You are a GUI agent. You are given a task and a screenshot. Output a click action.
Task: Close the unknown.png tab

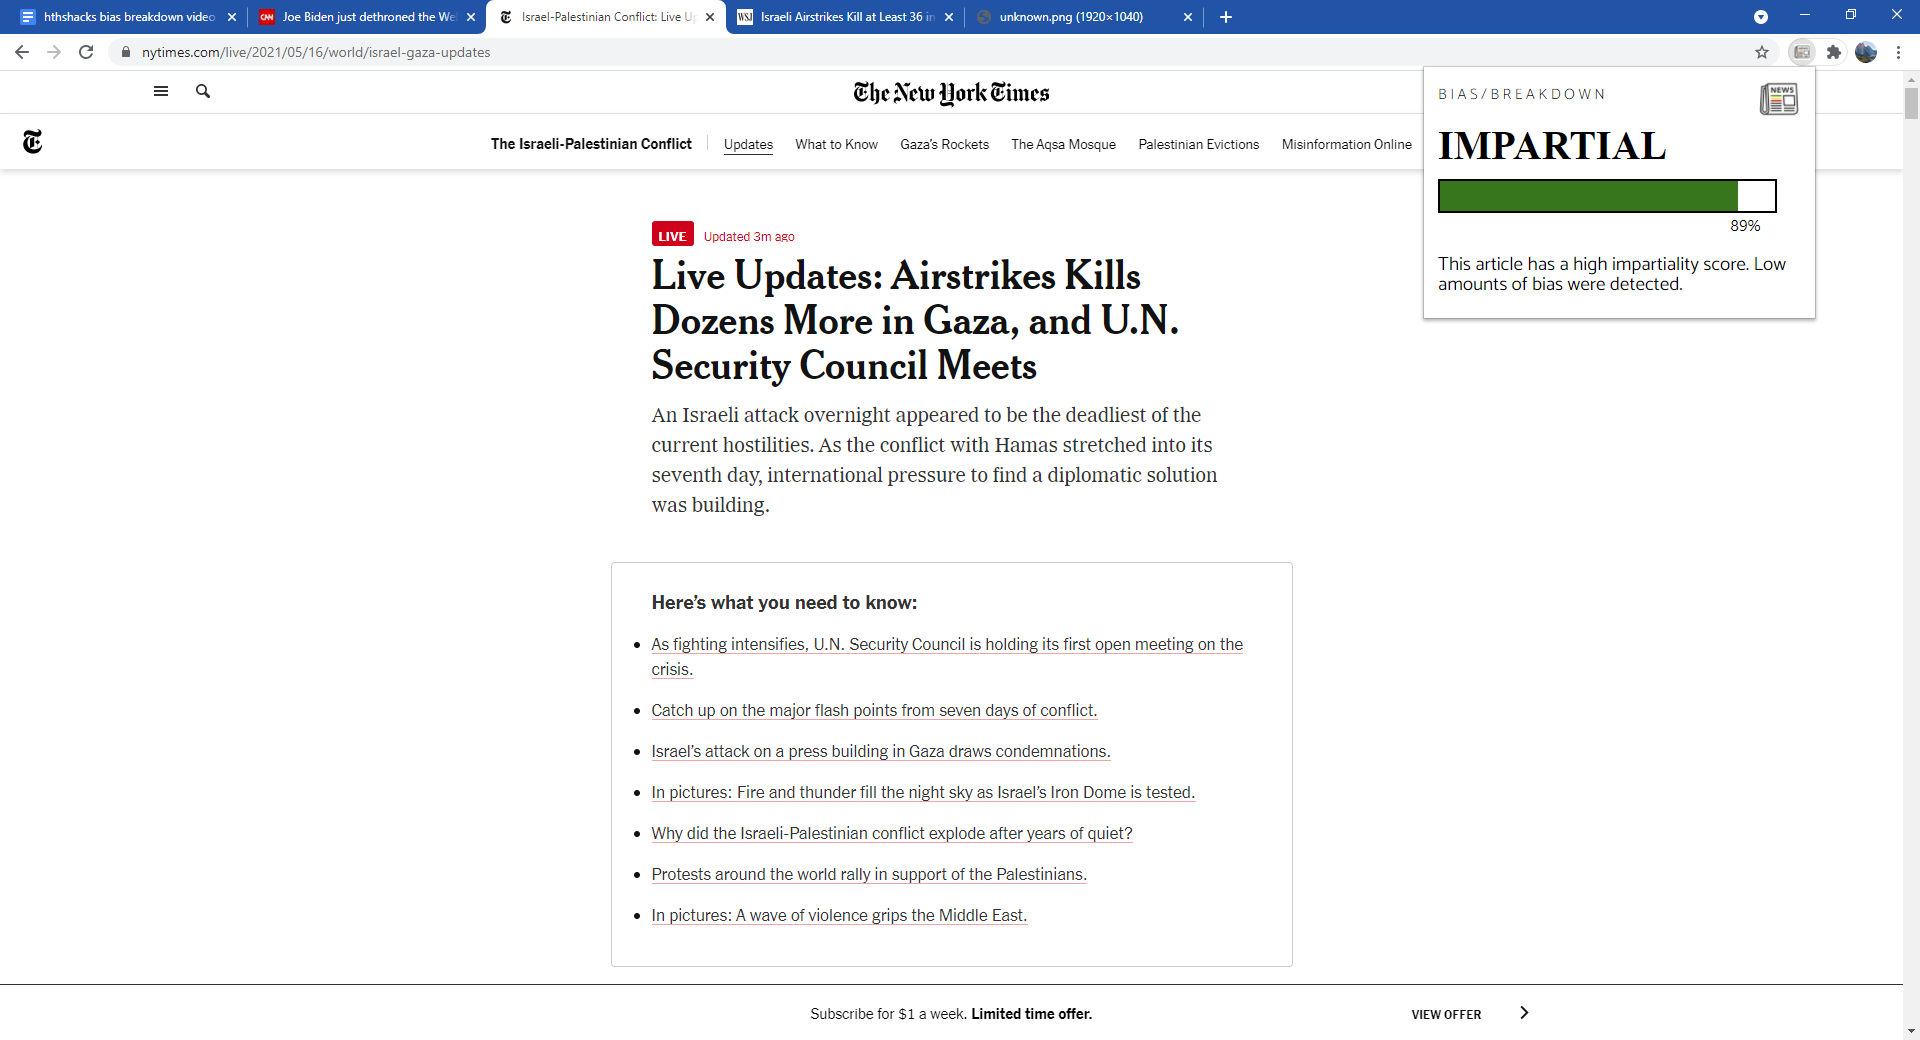pos(1188,17)
